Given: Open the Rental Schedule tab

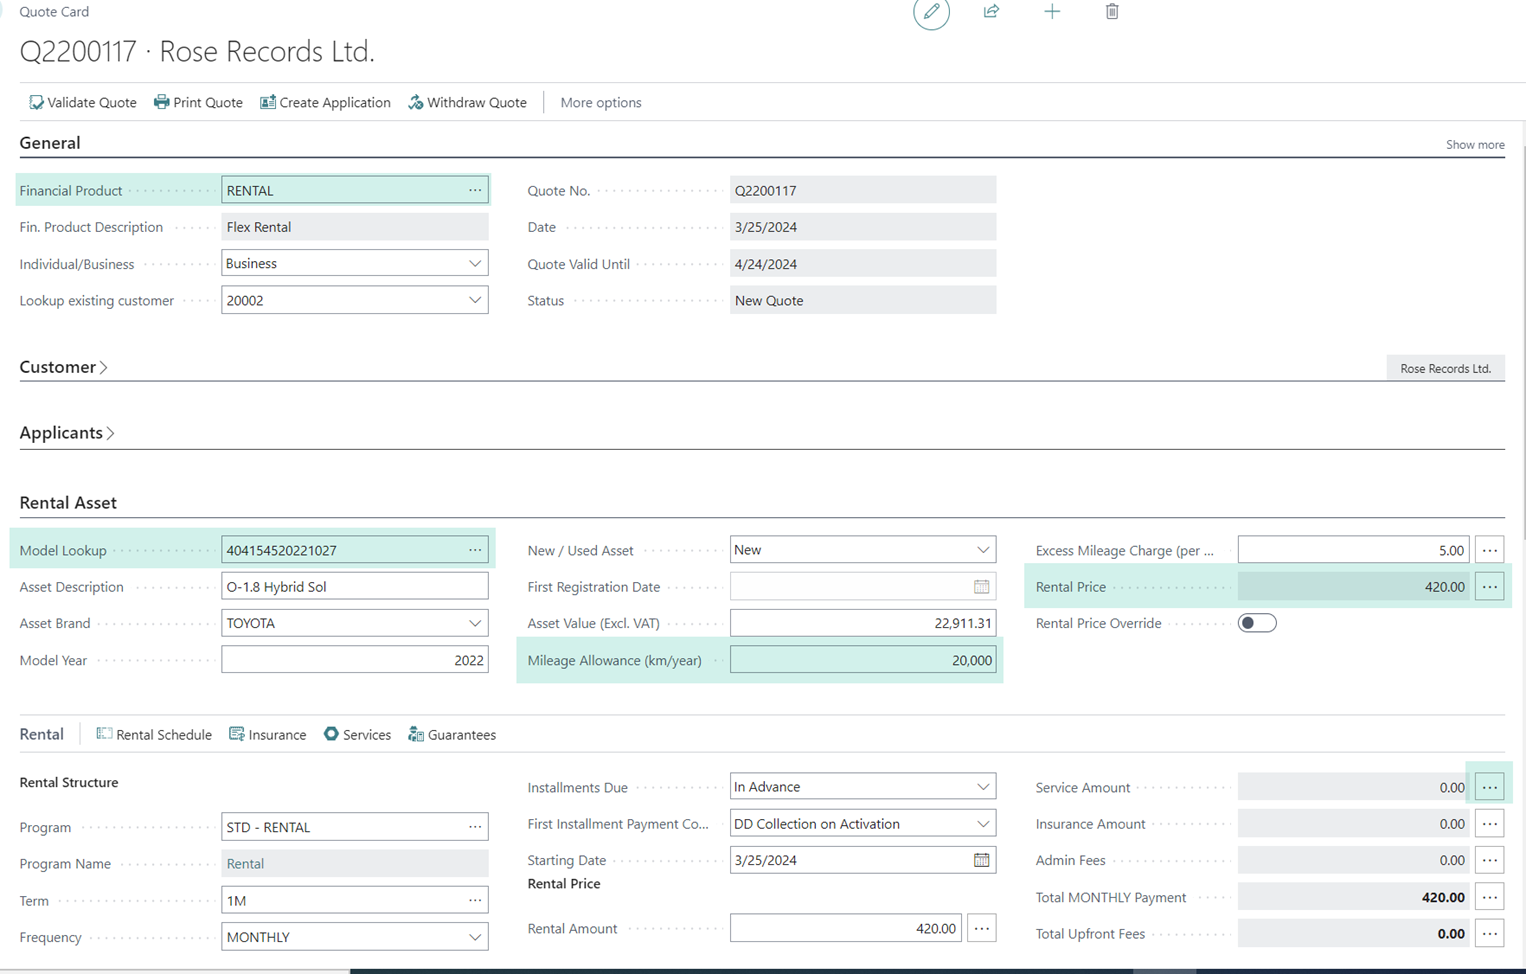Looking at the screenshot, I should [154, 734].
